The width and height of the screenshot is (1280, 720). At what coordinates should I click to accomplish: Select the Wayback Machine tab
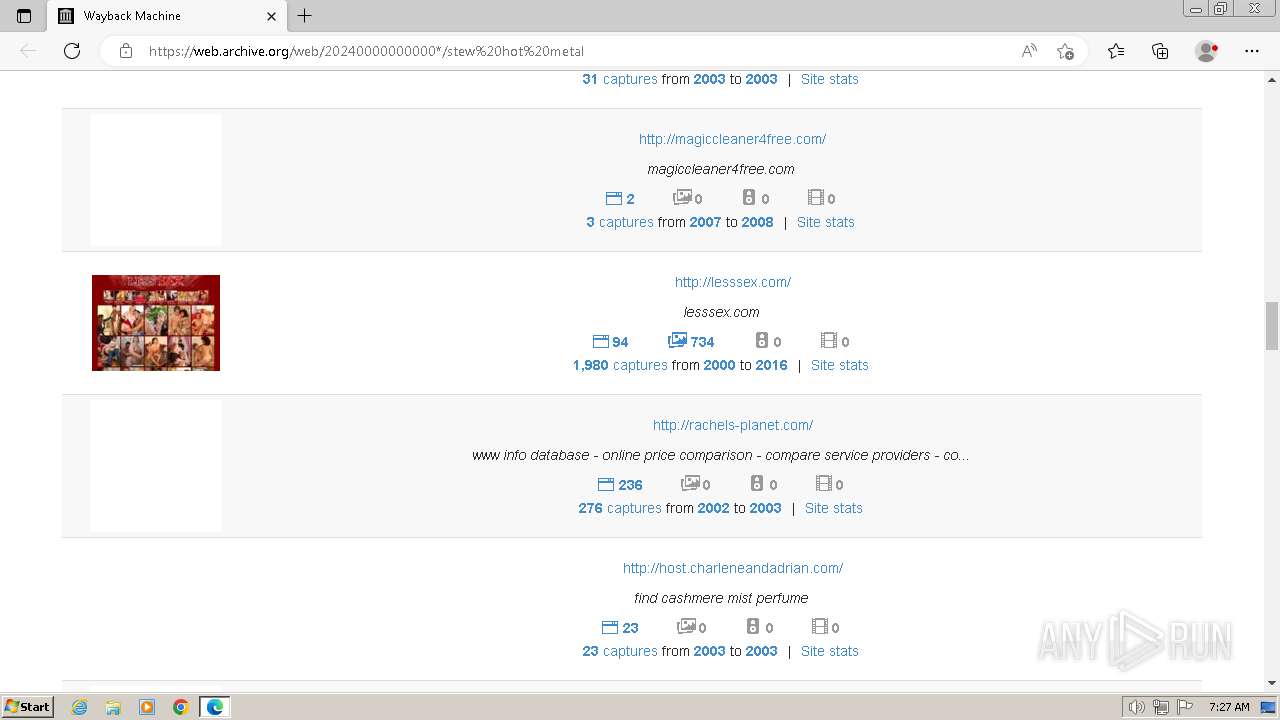pyautogui.click(x=166, y=16)
